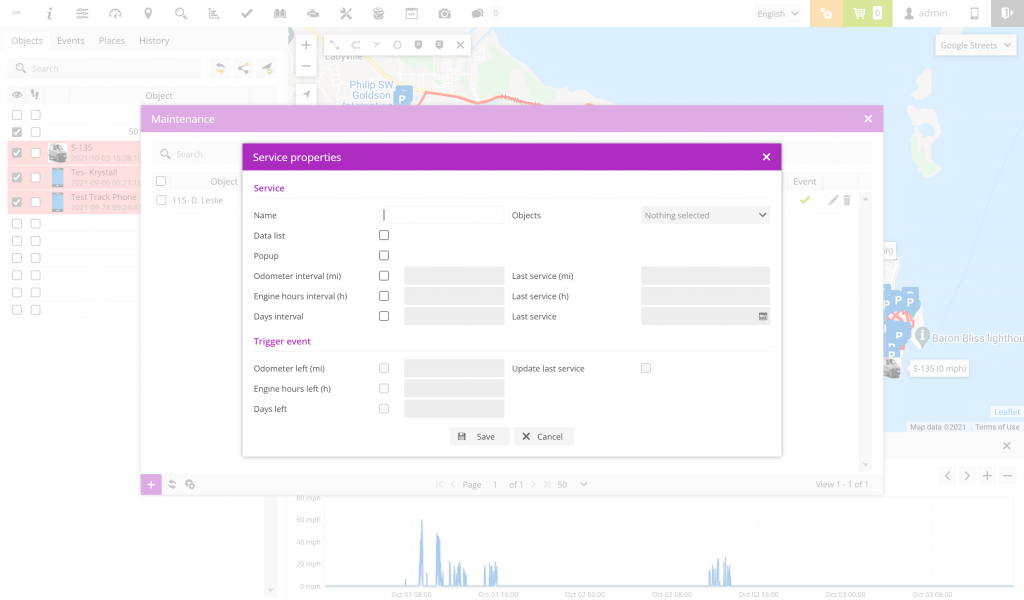Zoom out on the map

point(306,66)
